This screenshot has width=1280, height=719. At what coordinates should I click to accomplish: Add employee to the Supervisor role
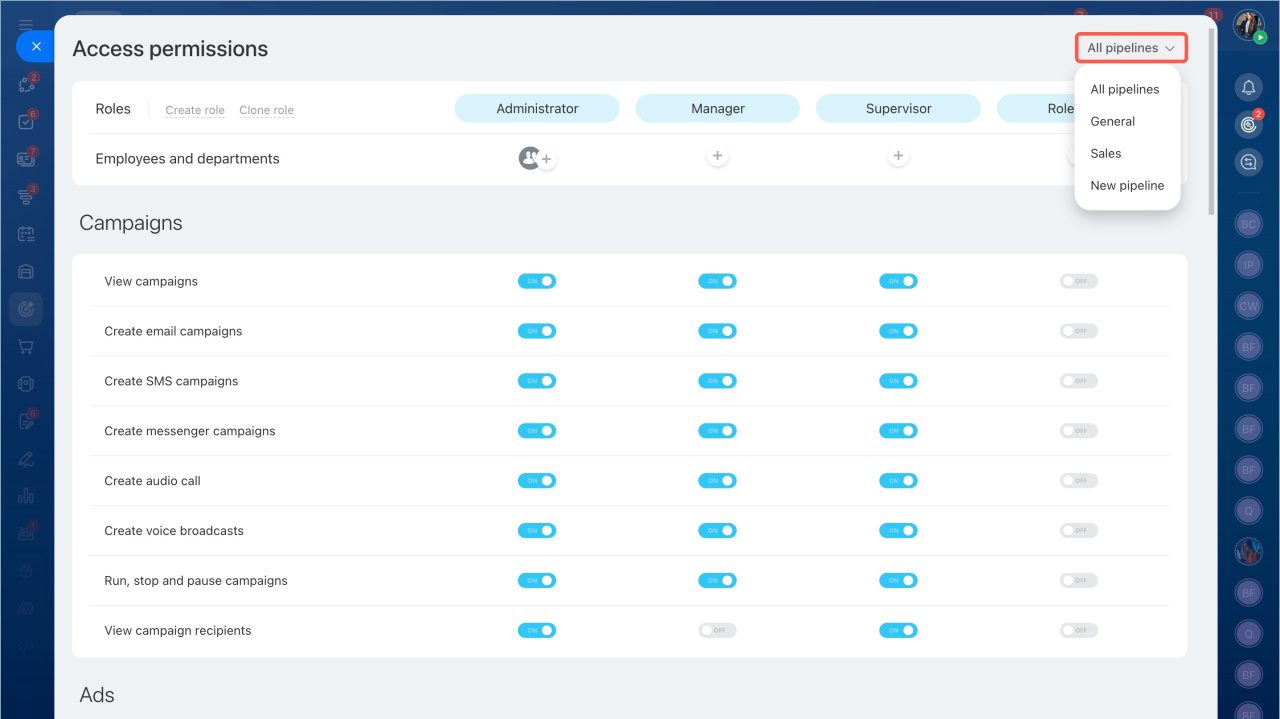tap(898, 156)
